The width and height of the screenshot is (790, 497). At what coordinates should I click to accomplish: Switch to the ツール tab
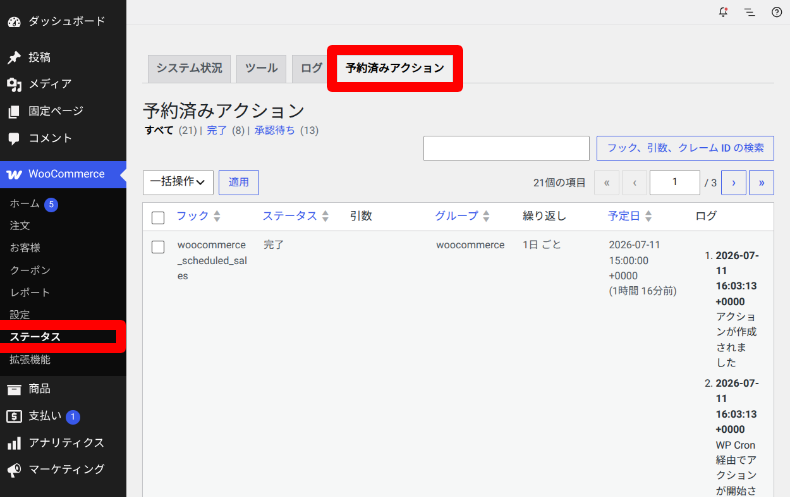click(261, 69)
